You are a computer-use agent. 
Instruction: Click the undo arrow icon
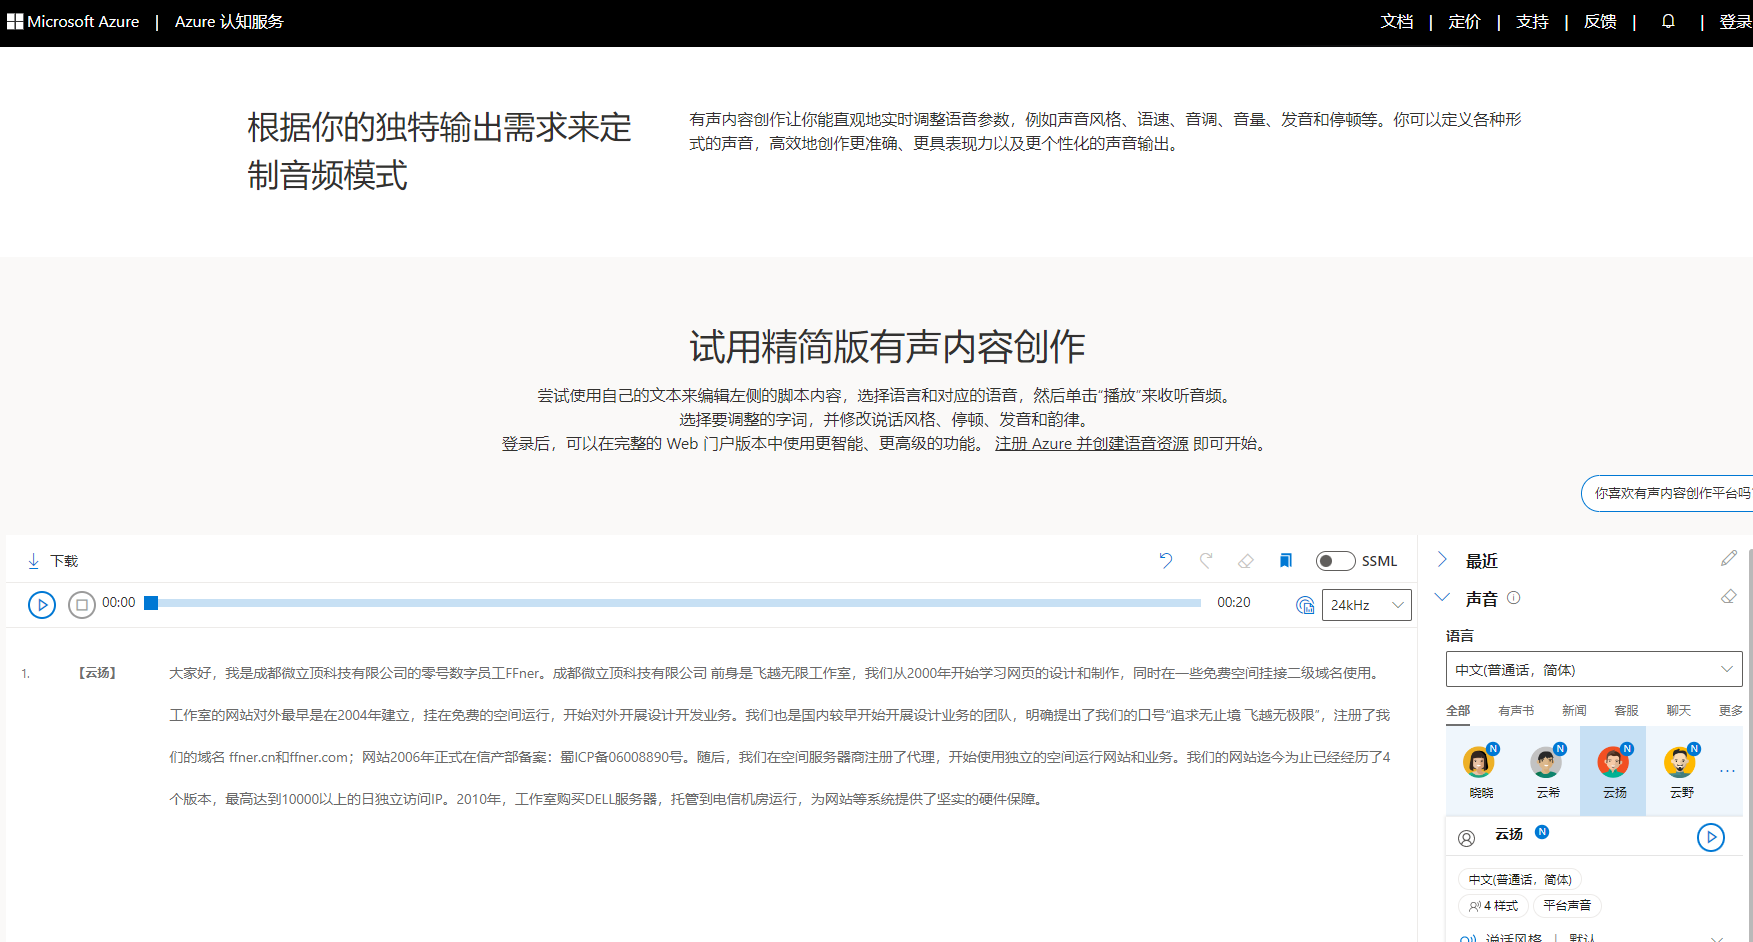1166,561
